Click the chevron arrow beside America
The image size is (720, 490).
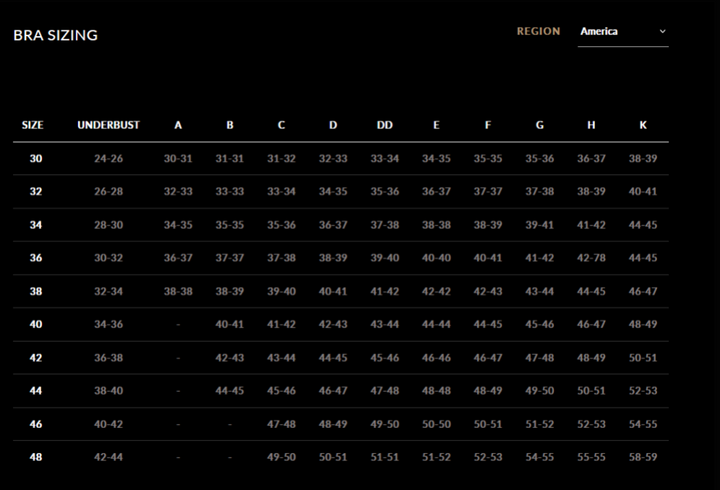(x=662, y=32)
